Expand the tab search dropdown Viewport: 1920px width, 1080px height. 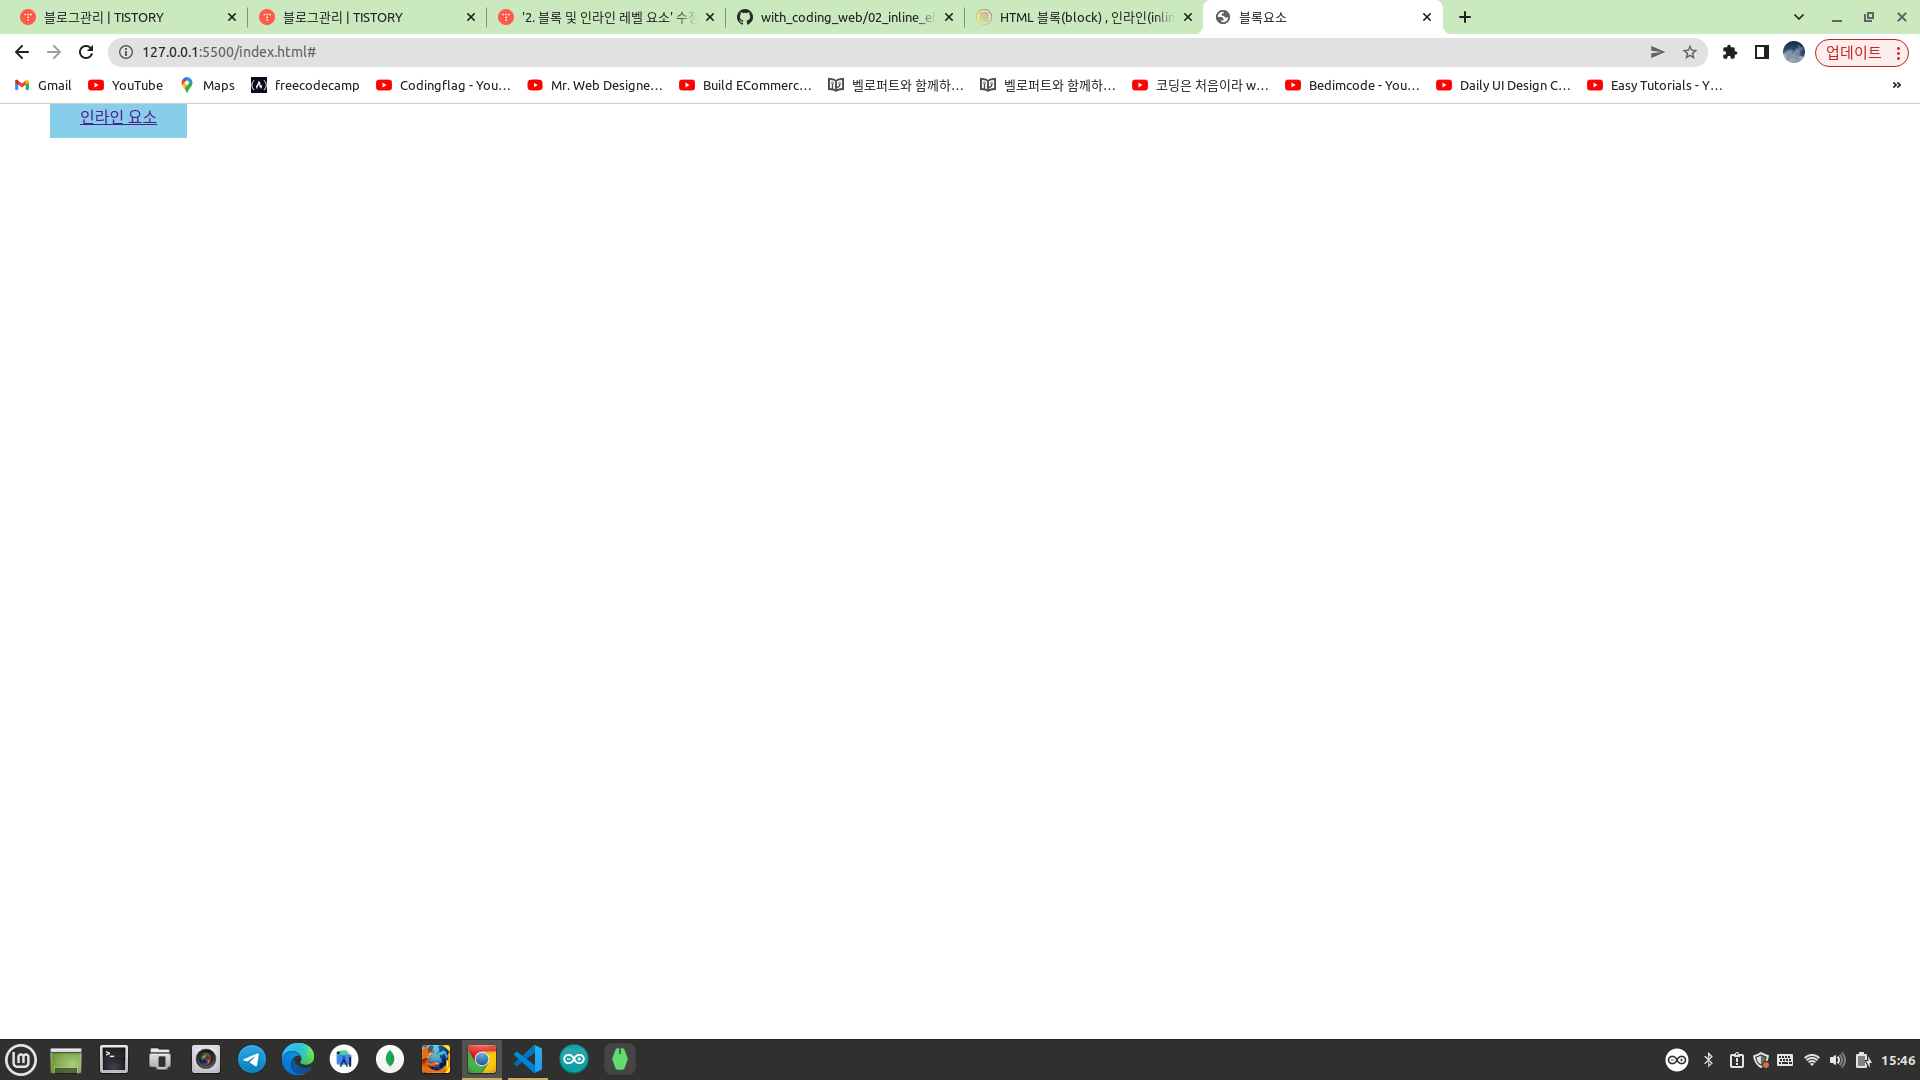1799,17
